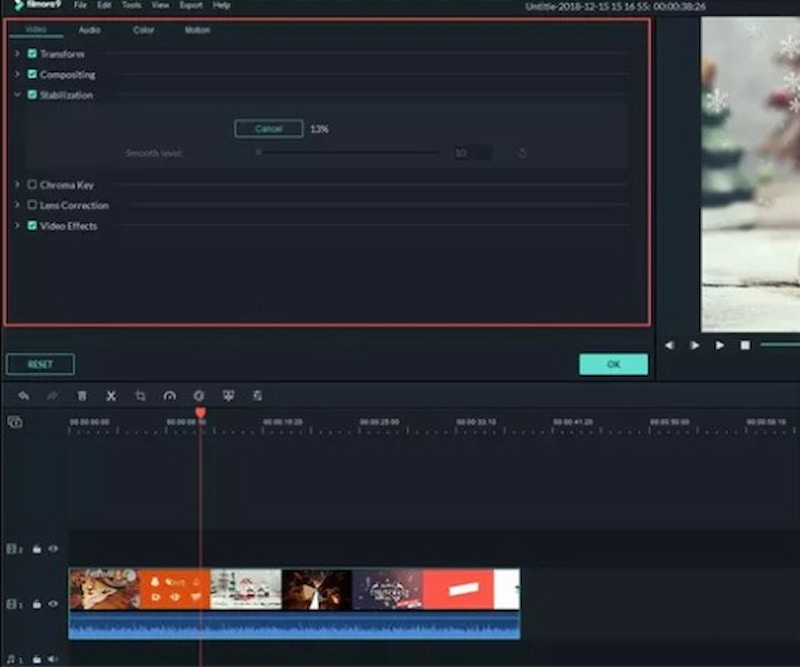Click the Speed control icon in the toolbar

pos(170,396)
